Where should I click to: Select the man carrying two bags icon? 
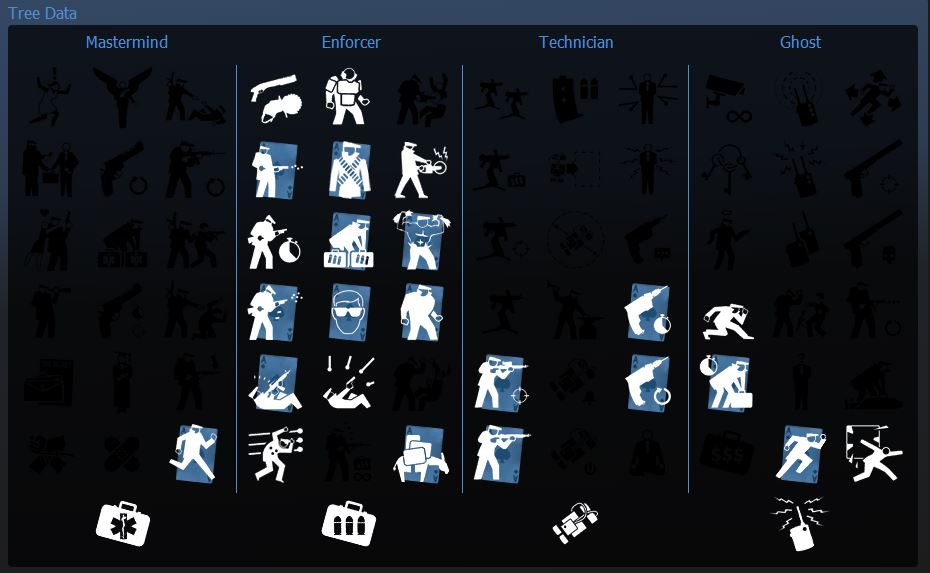point(349,241)
